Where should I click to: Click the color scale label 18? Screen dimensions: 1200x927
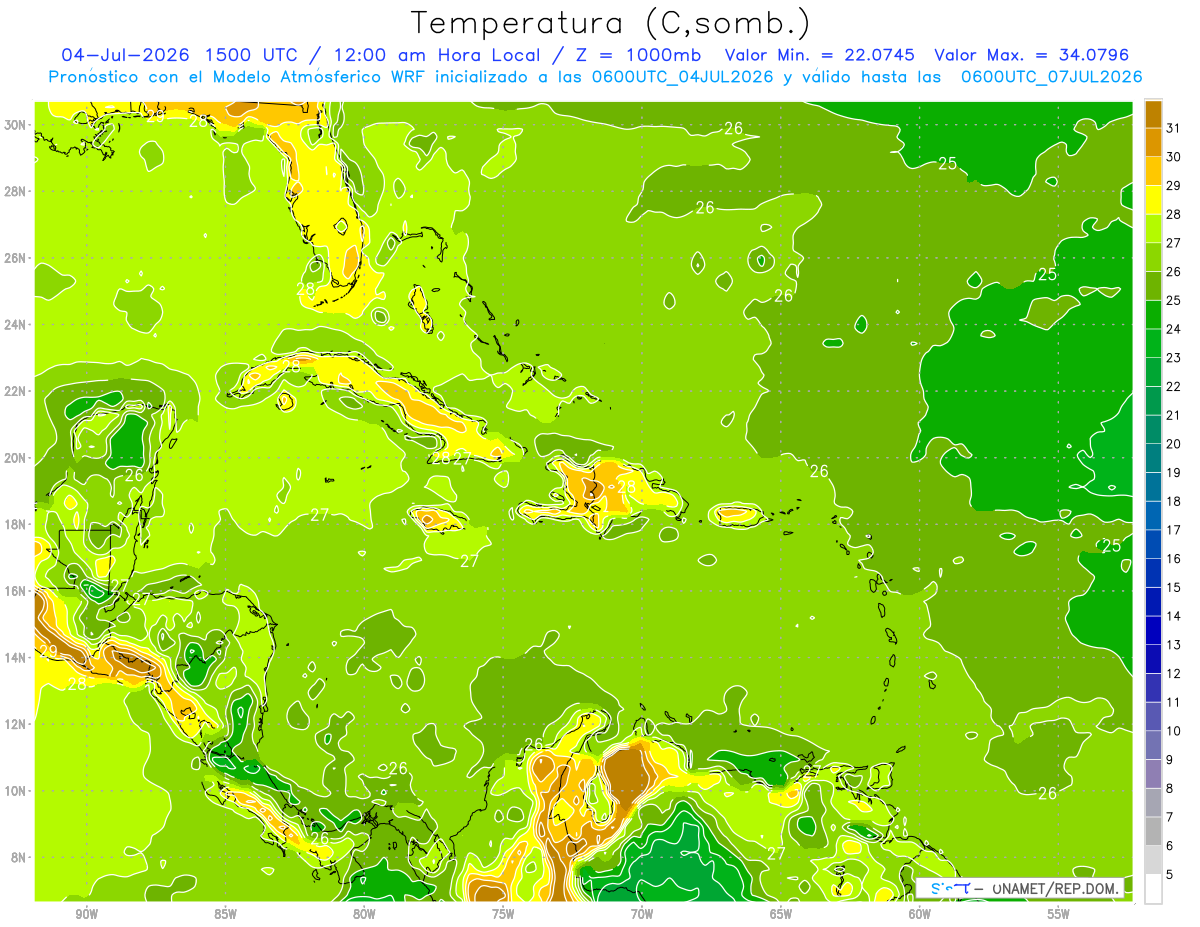point(1174,501)
